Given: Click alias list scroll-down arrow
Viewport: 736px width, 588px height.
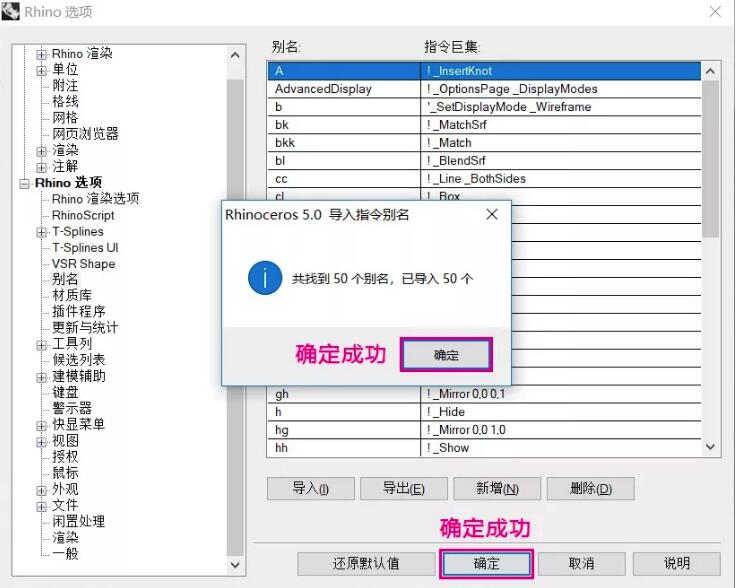Looking at the screenshot, I should (710, 447).
